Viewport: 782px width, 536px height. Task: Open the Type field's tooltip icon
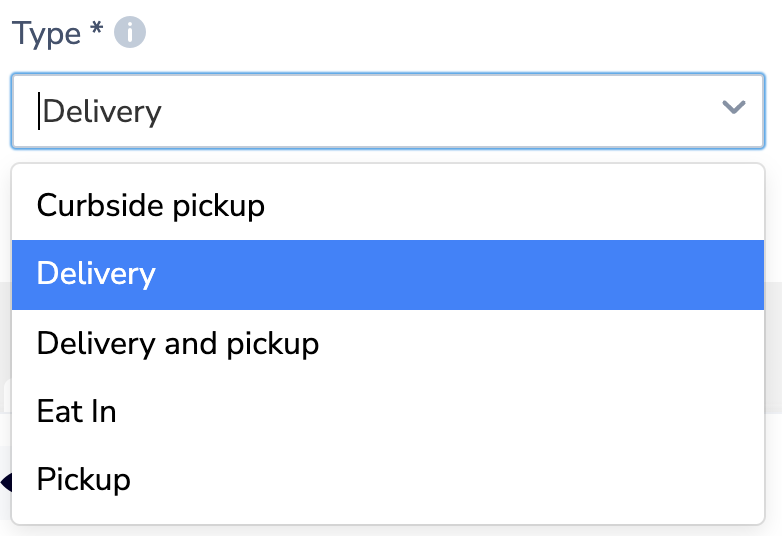tap(130, 32)
